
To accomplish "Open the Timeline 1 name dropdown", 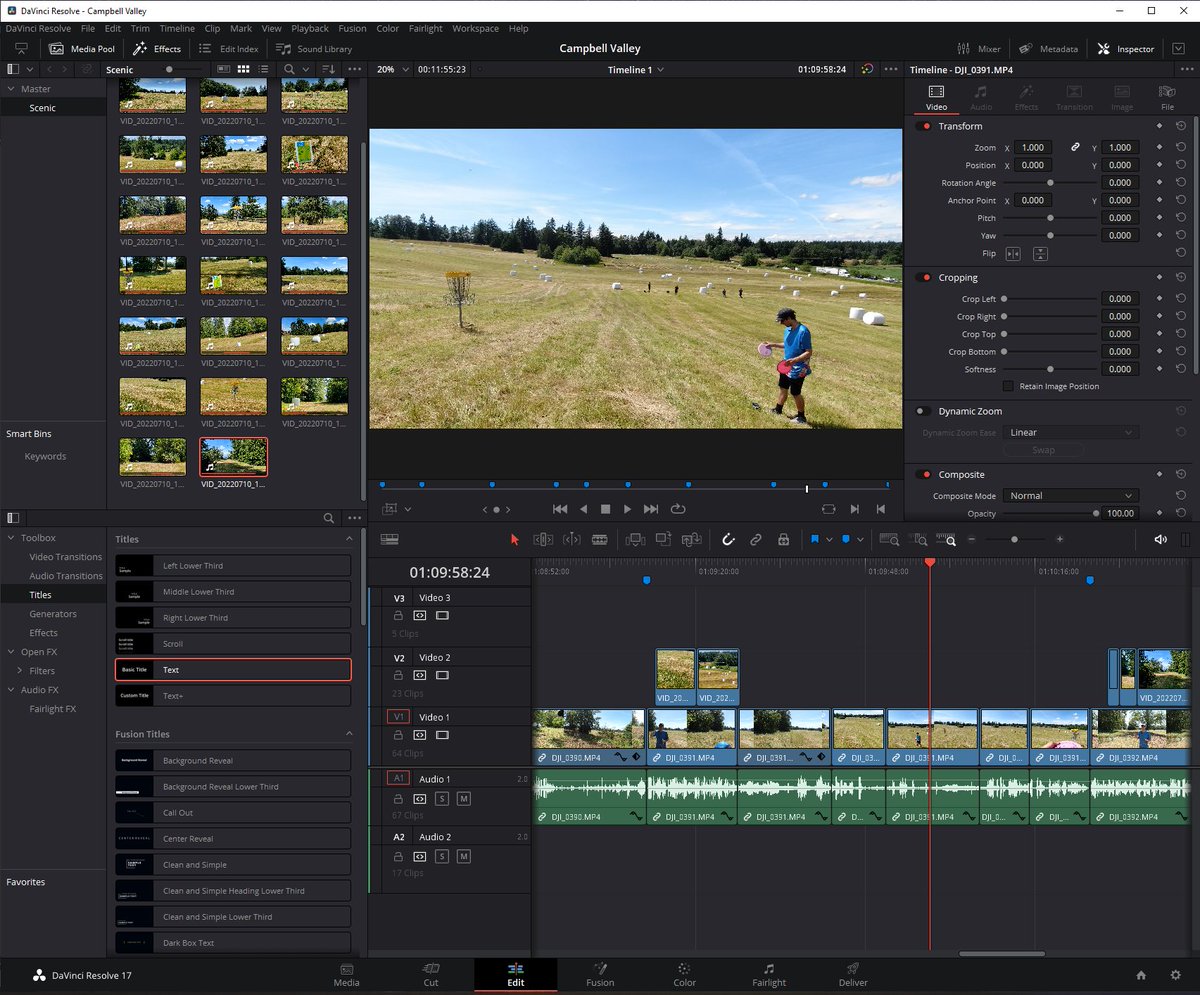I will 636,70.
